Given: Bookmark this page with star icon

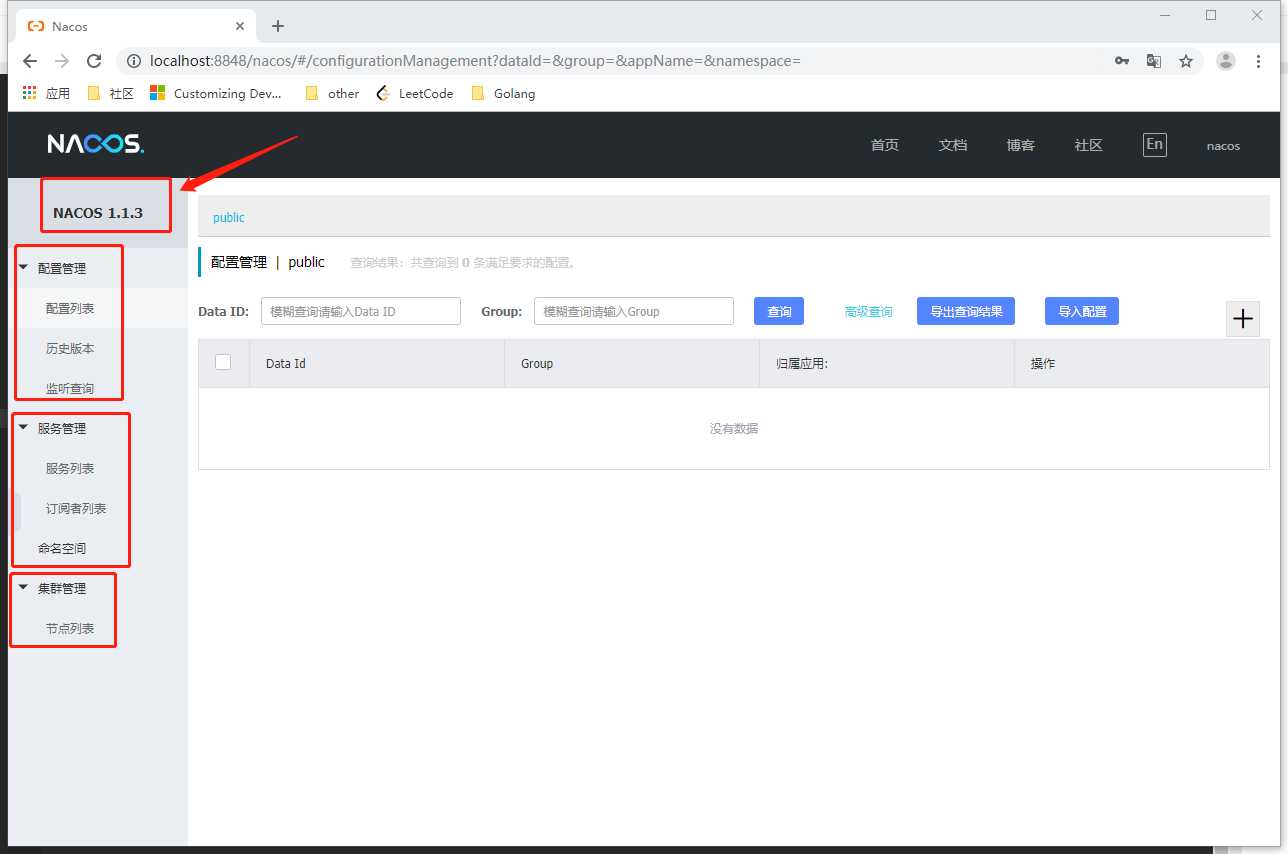Looking at the screenshot, I should (1186, 61).
